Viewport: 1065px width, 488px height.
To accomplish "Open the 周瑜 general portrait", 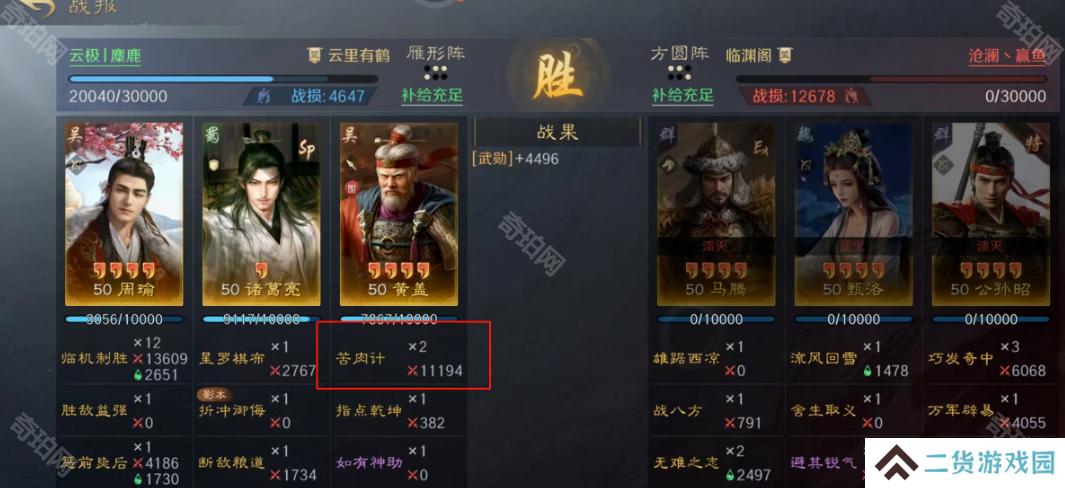I will 124,214.
